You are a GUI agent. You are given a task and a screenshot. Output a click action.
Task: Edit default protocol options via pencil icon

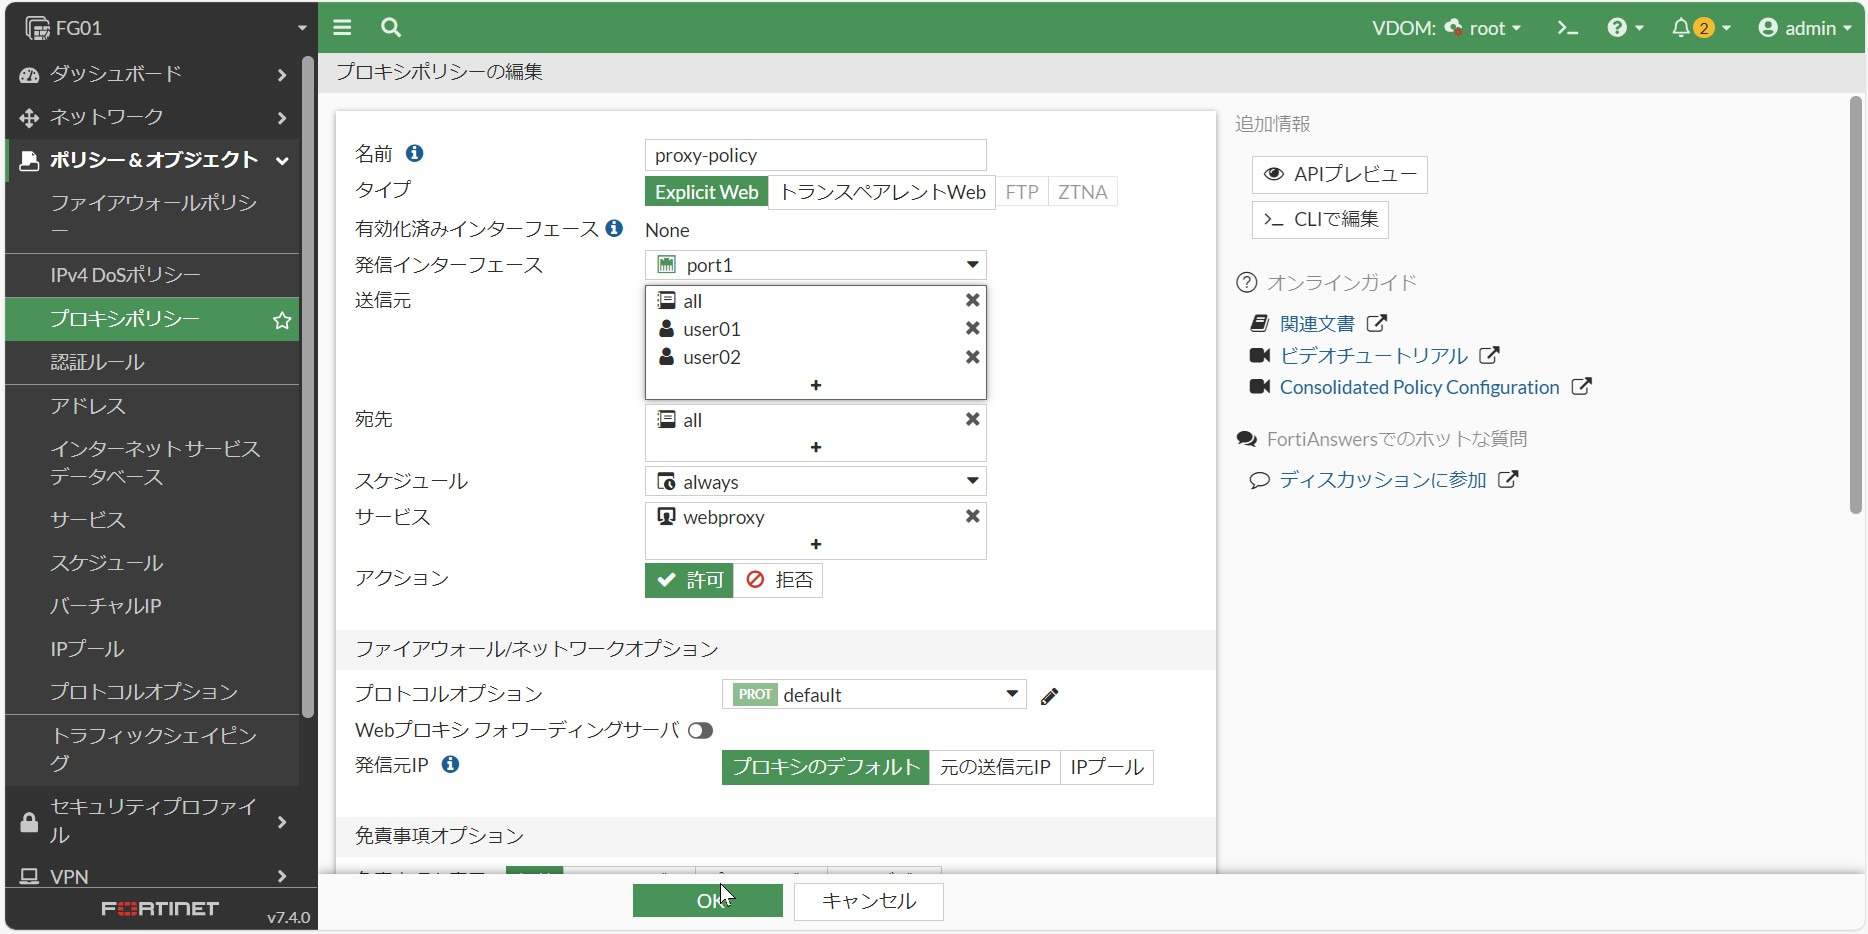(x=1049, y=695)
